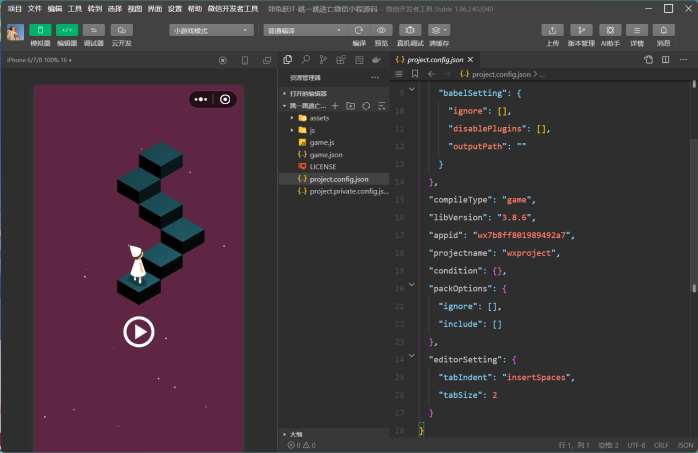Expand the js folder in the file tree
Screen dimensions: 698x453
pos(312,130)
